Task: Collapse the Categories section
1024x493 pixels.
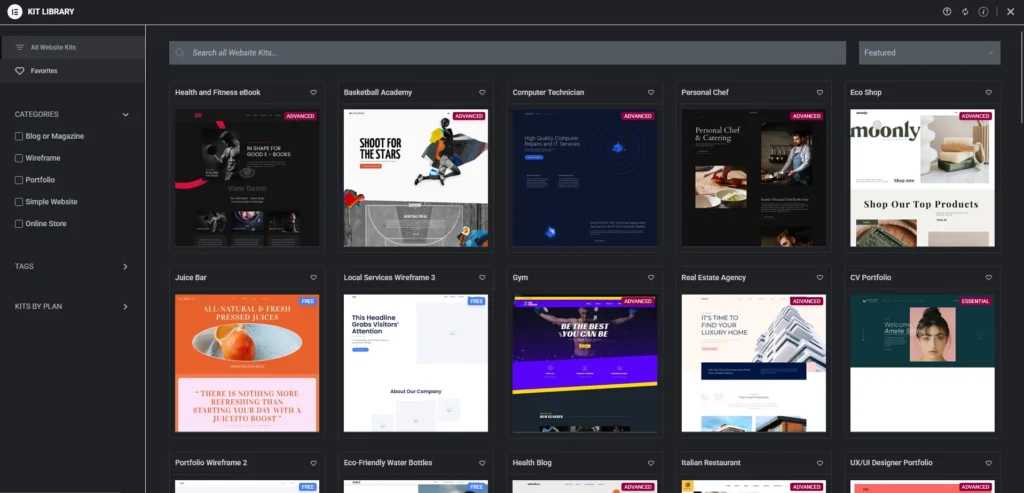Action: pyautogui.click(x=125, y=115)
